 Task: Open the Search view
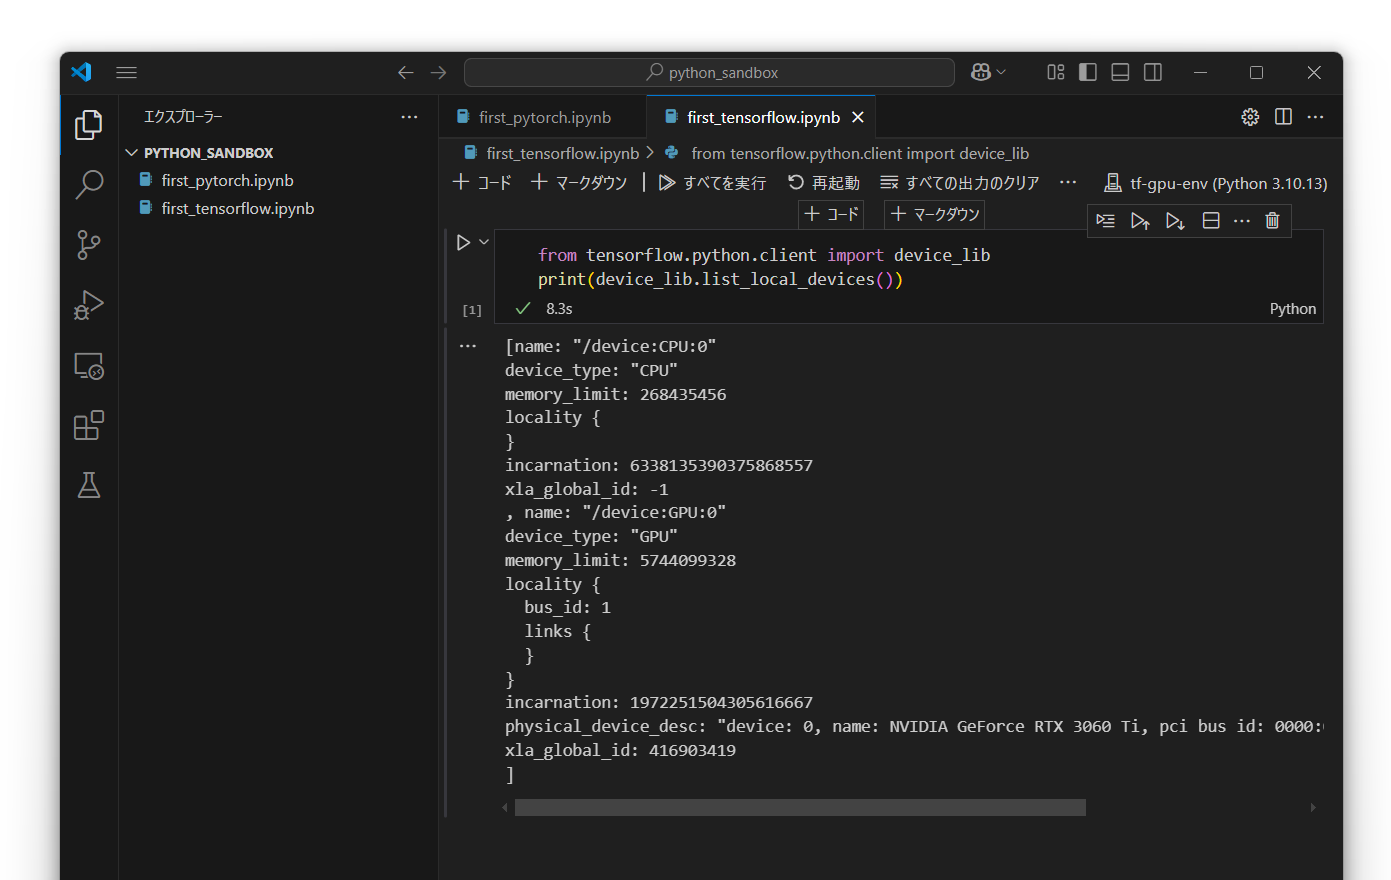89,185
